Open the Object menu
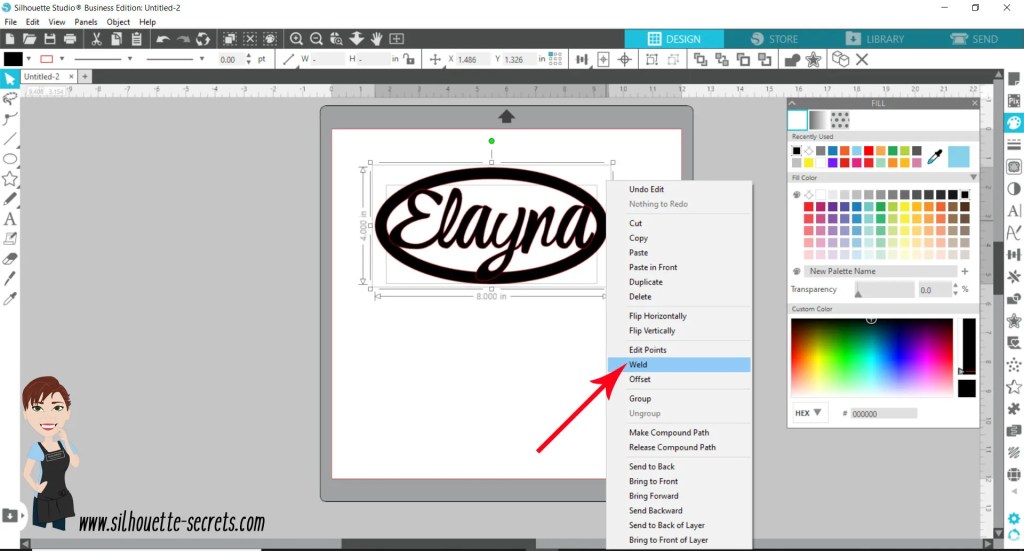 pyautogui.click(x=118, y=22)
